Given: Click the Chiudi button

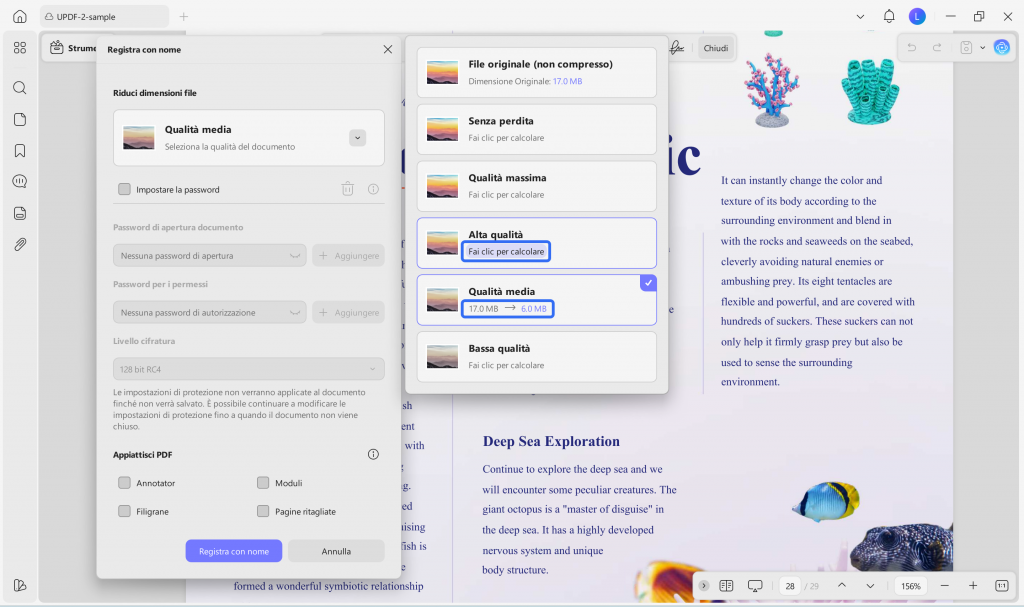Looking at the screenshot, I should 716,48.
